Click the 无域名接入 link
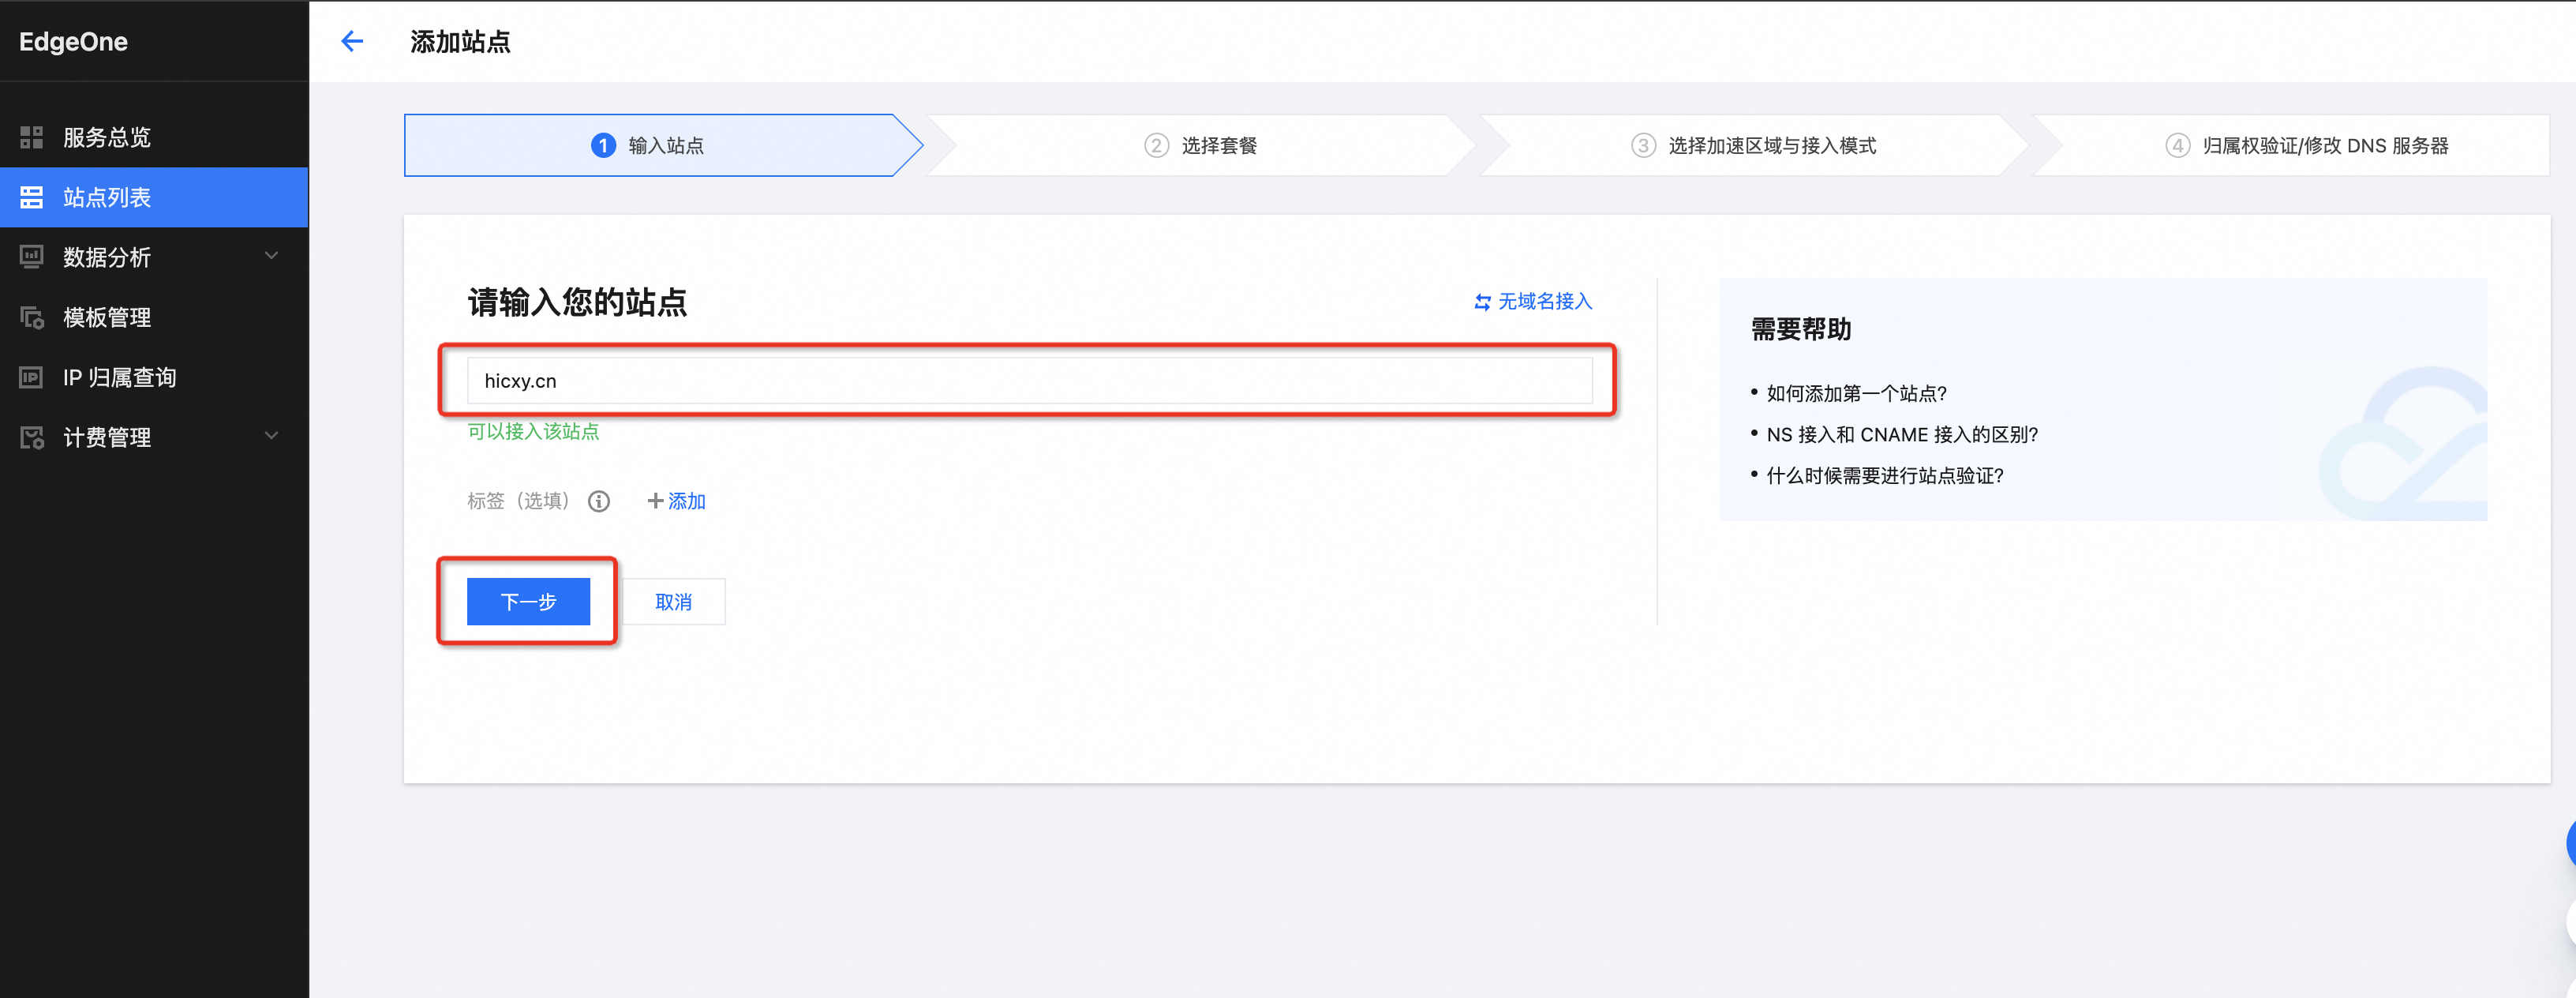 [1544, 302]
